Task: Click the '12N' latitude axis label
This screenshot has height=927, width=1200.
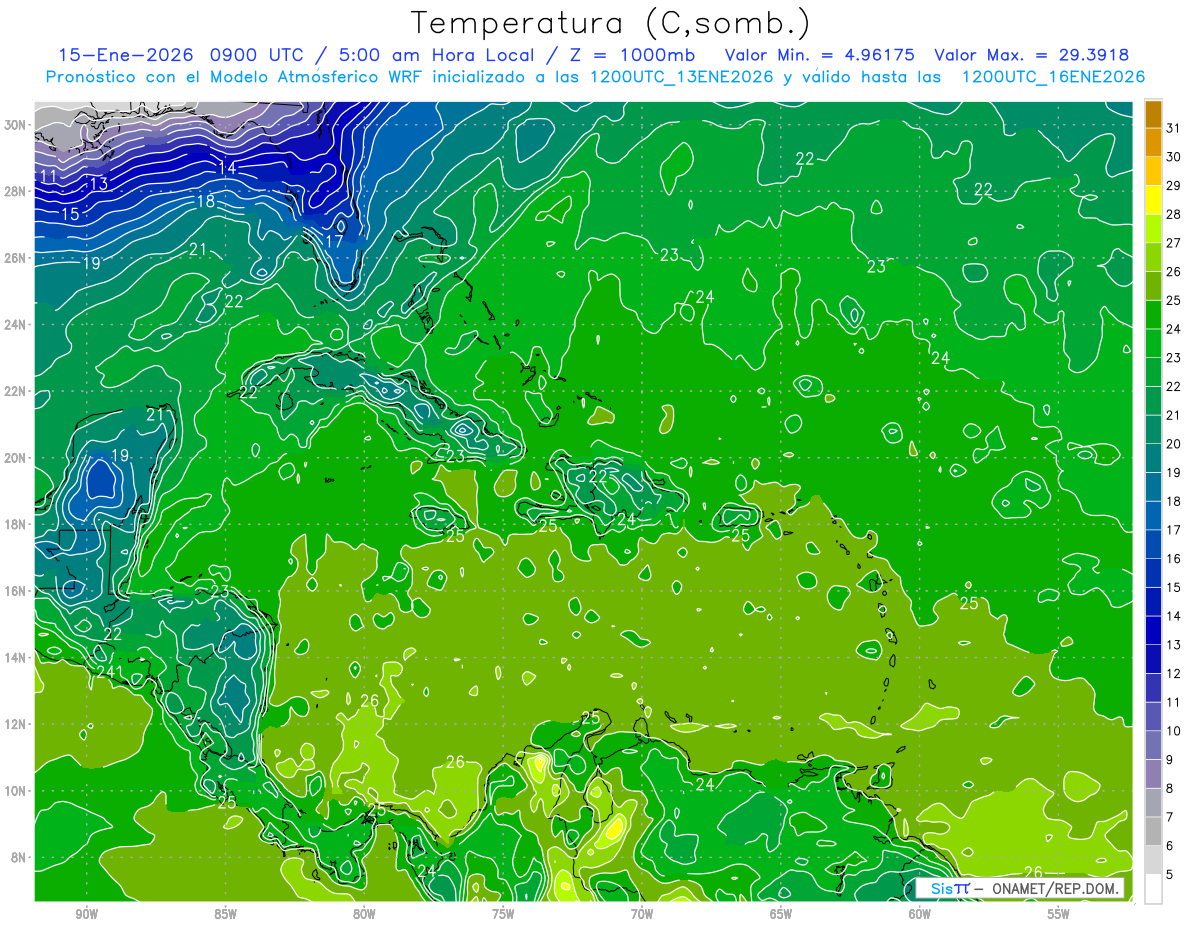Action: (16, 724)
